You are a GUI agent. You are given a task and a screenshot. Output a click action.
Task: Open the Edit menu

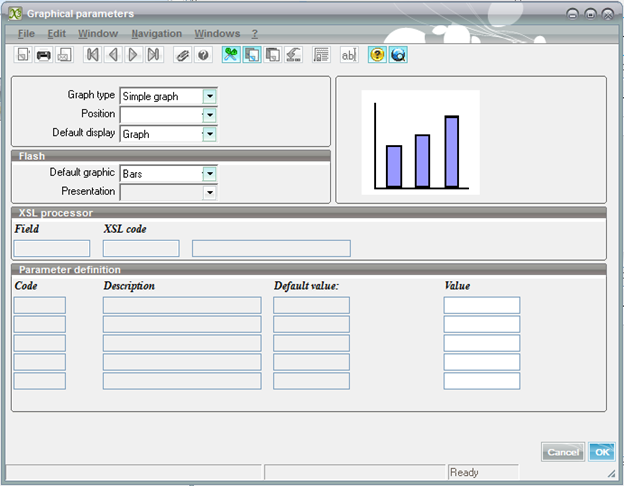click(x=57, y=34)
